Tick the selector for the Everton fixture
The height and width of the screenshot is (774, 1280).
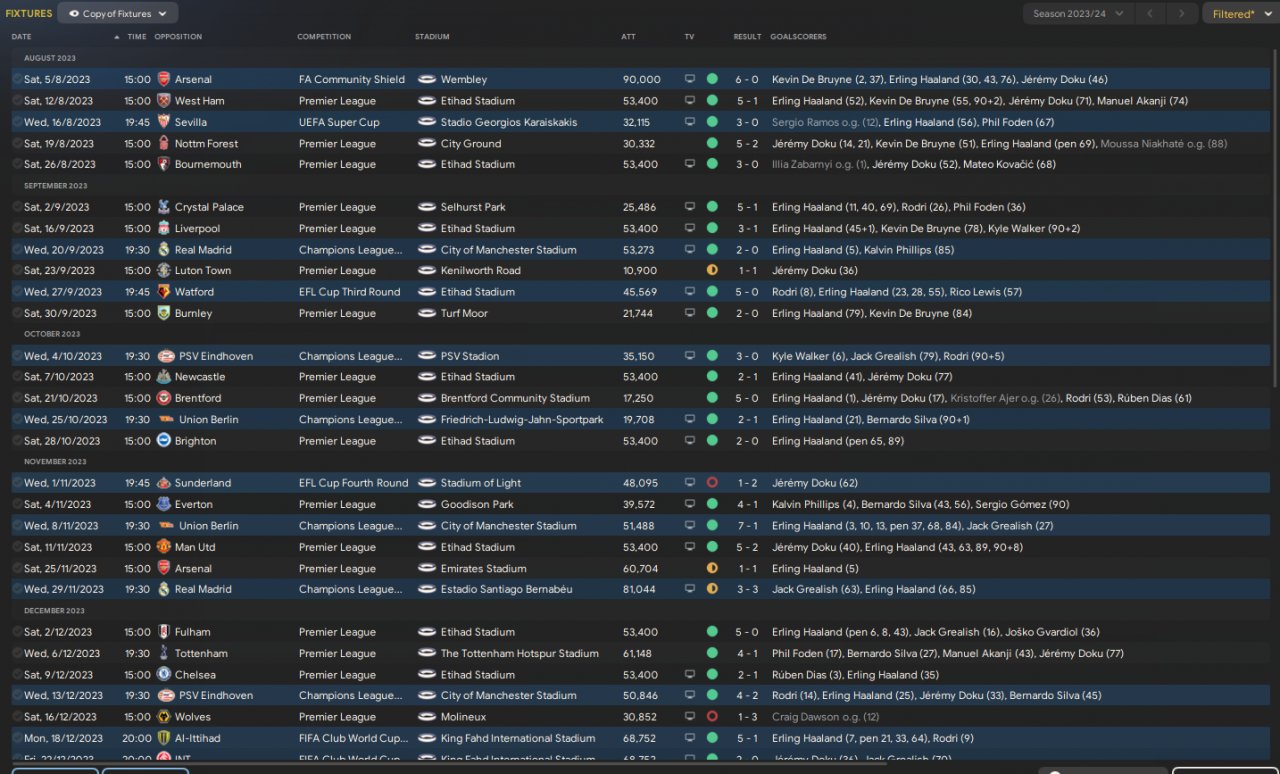click(x=17, y=505)
